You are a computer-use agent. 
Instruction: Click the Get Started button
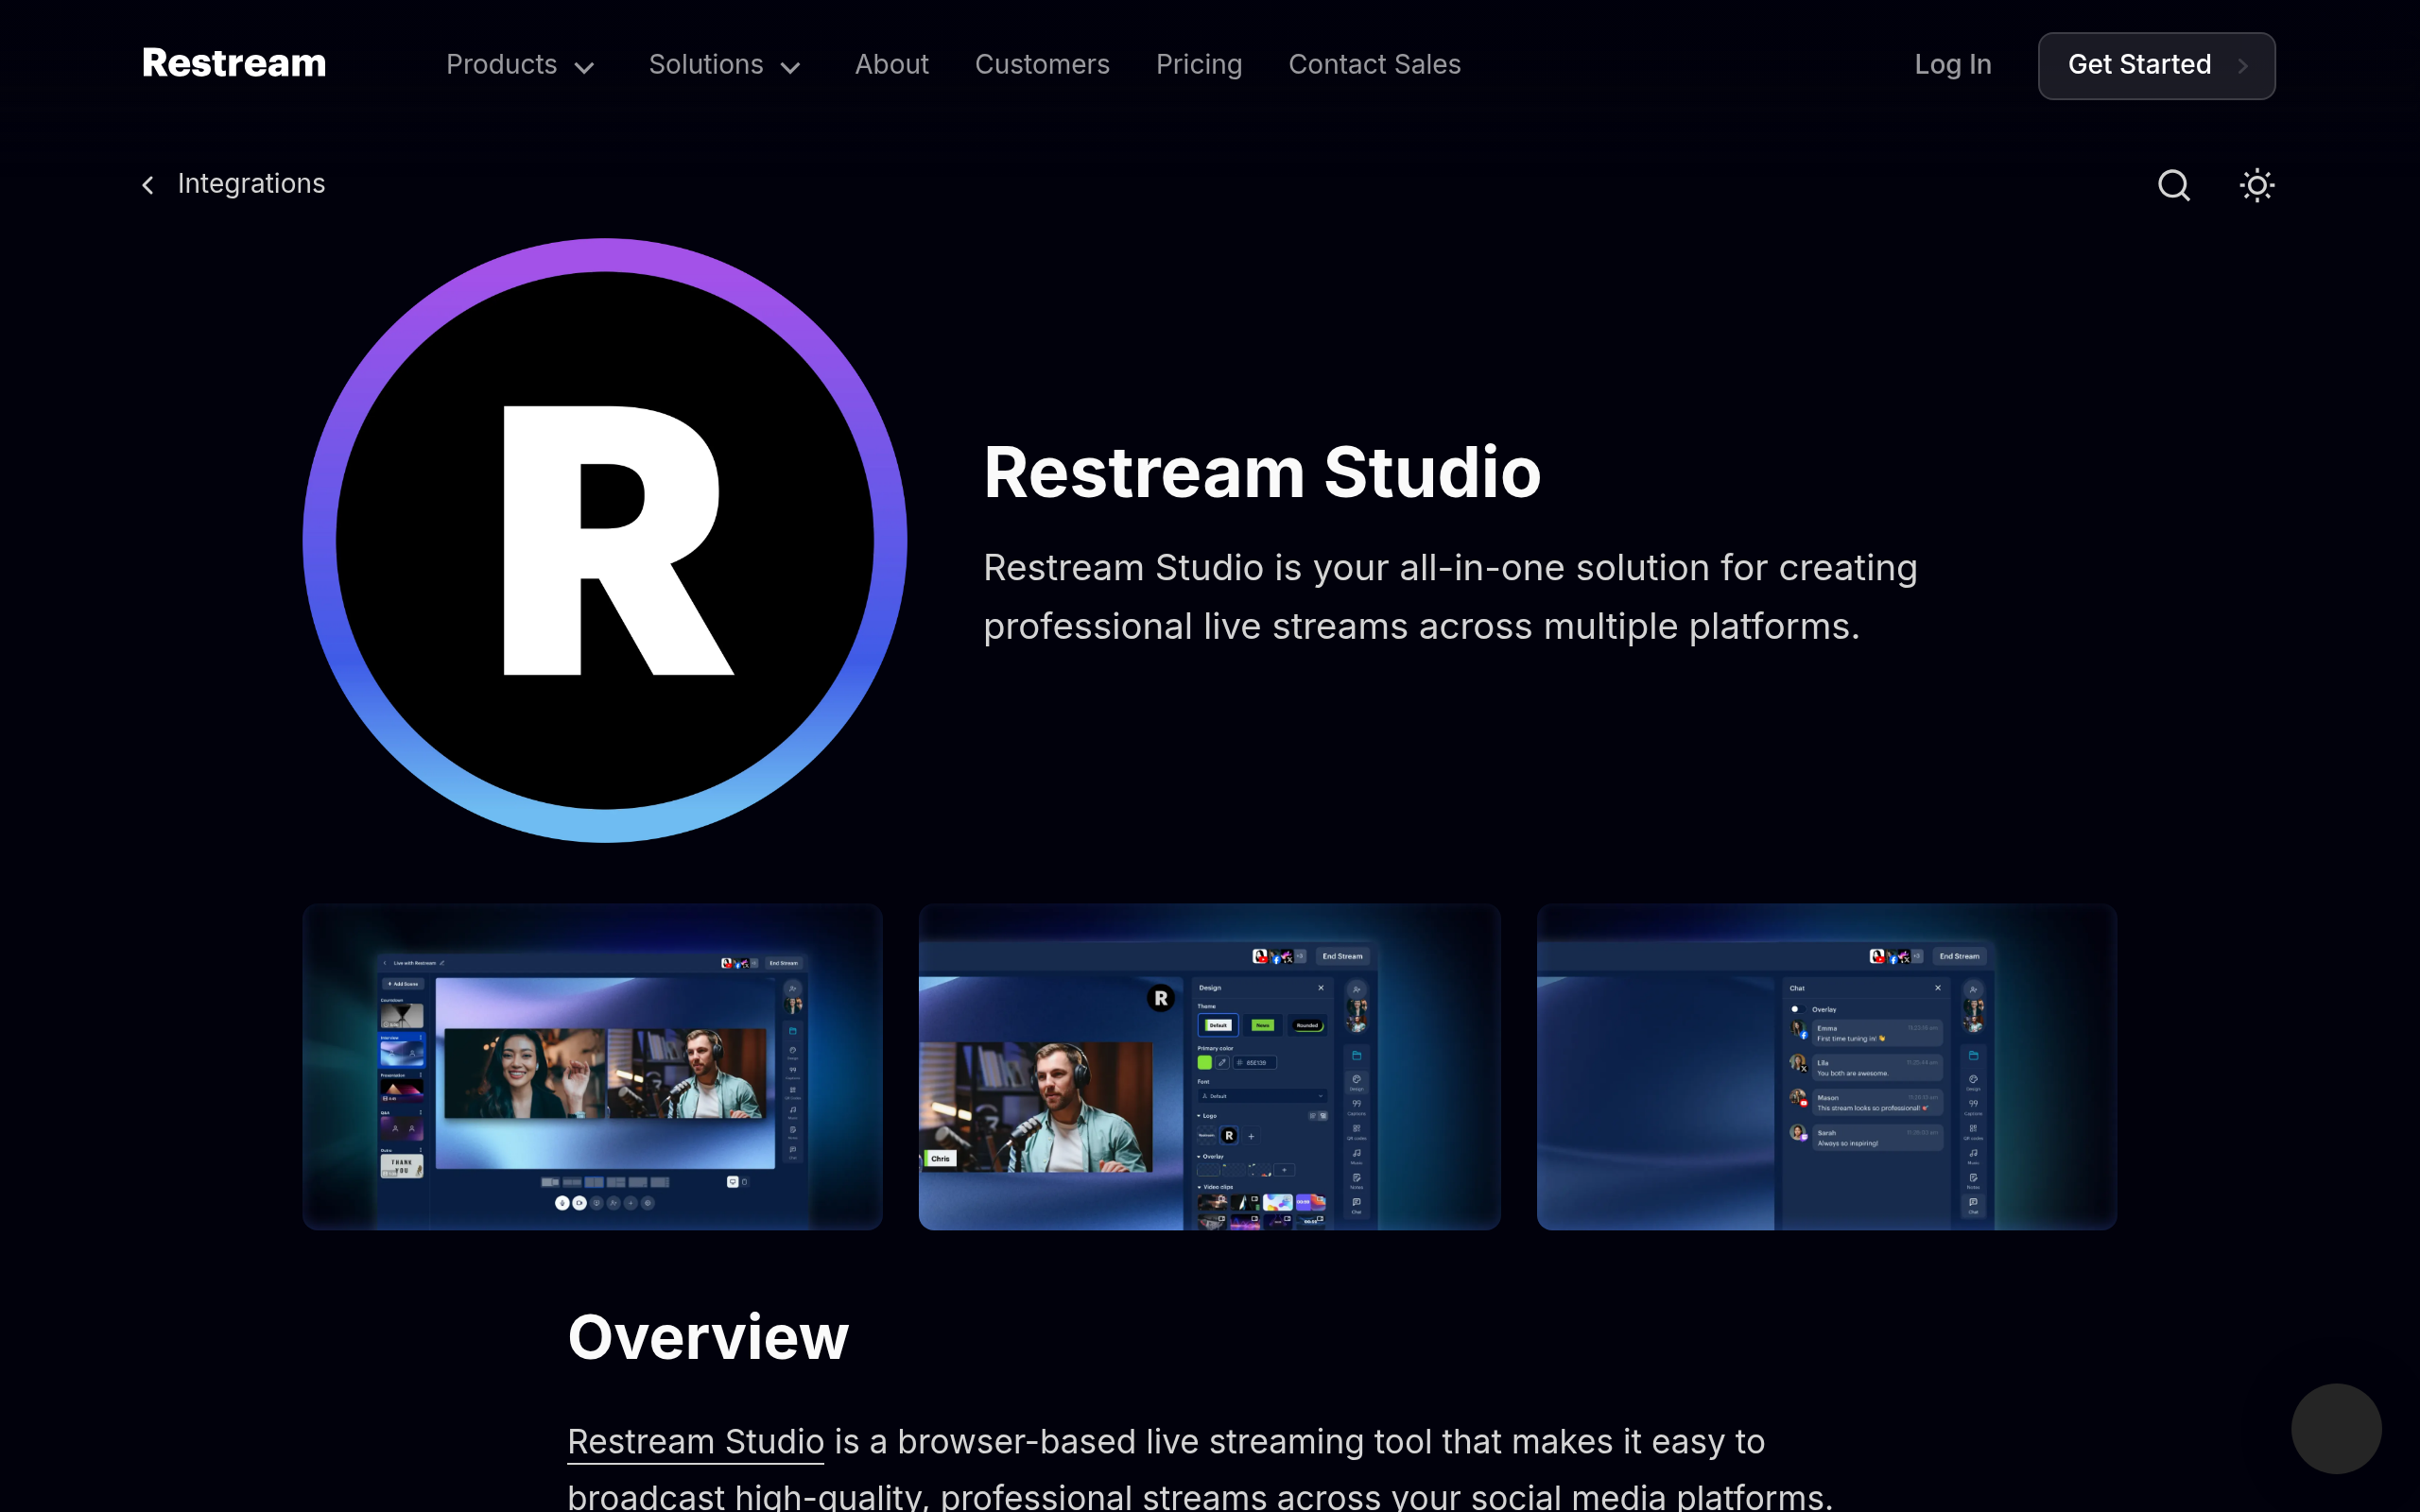pyautogui.click(x=2156, y=66)
